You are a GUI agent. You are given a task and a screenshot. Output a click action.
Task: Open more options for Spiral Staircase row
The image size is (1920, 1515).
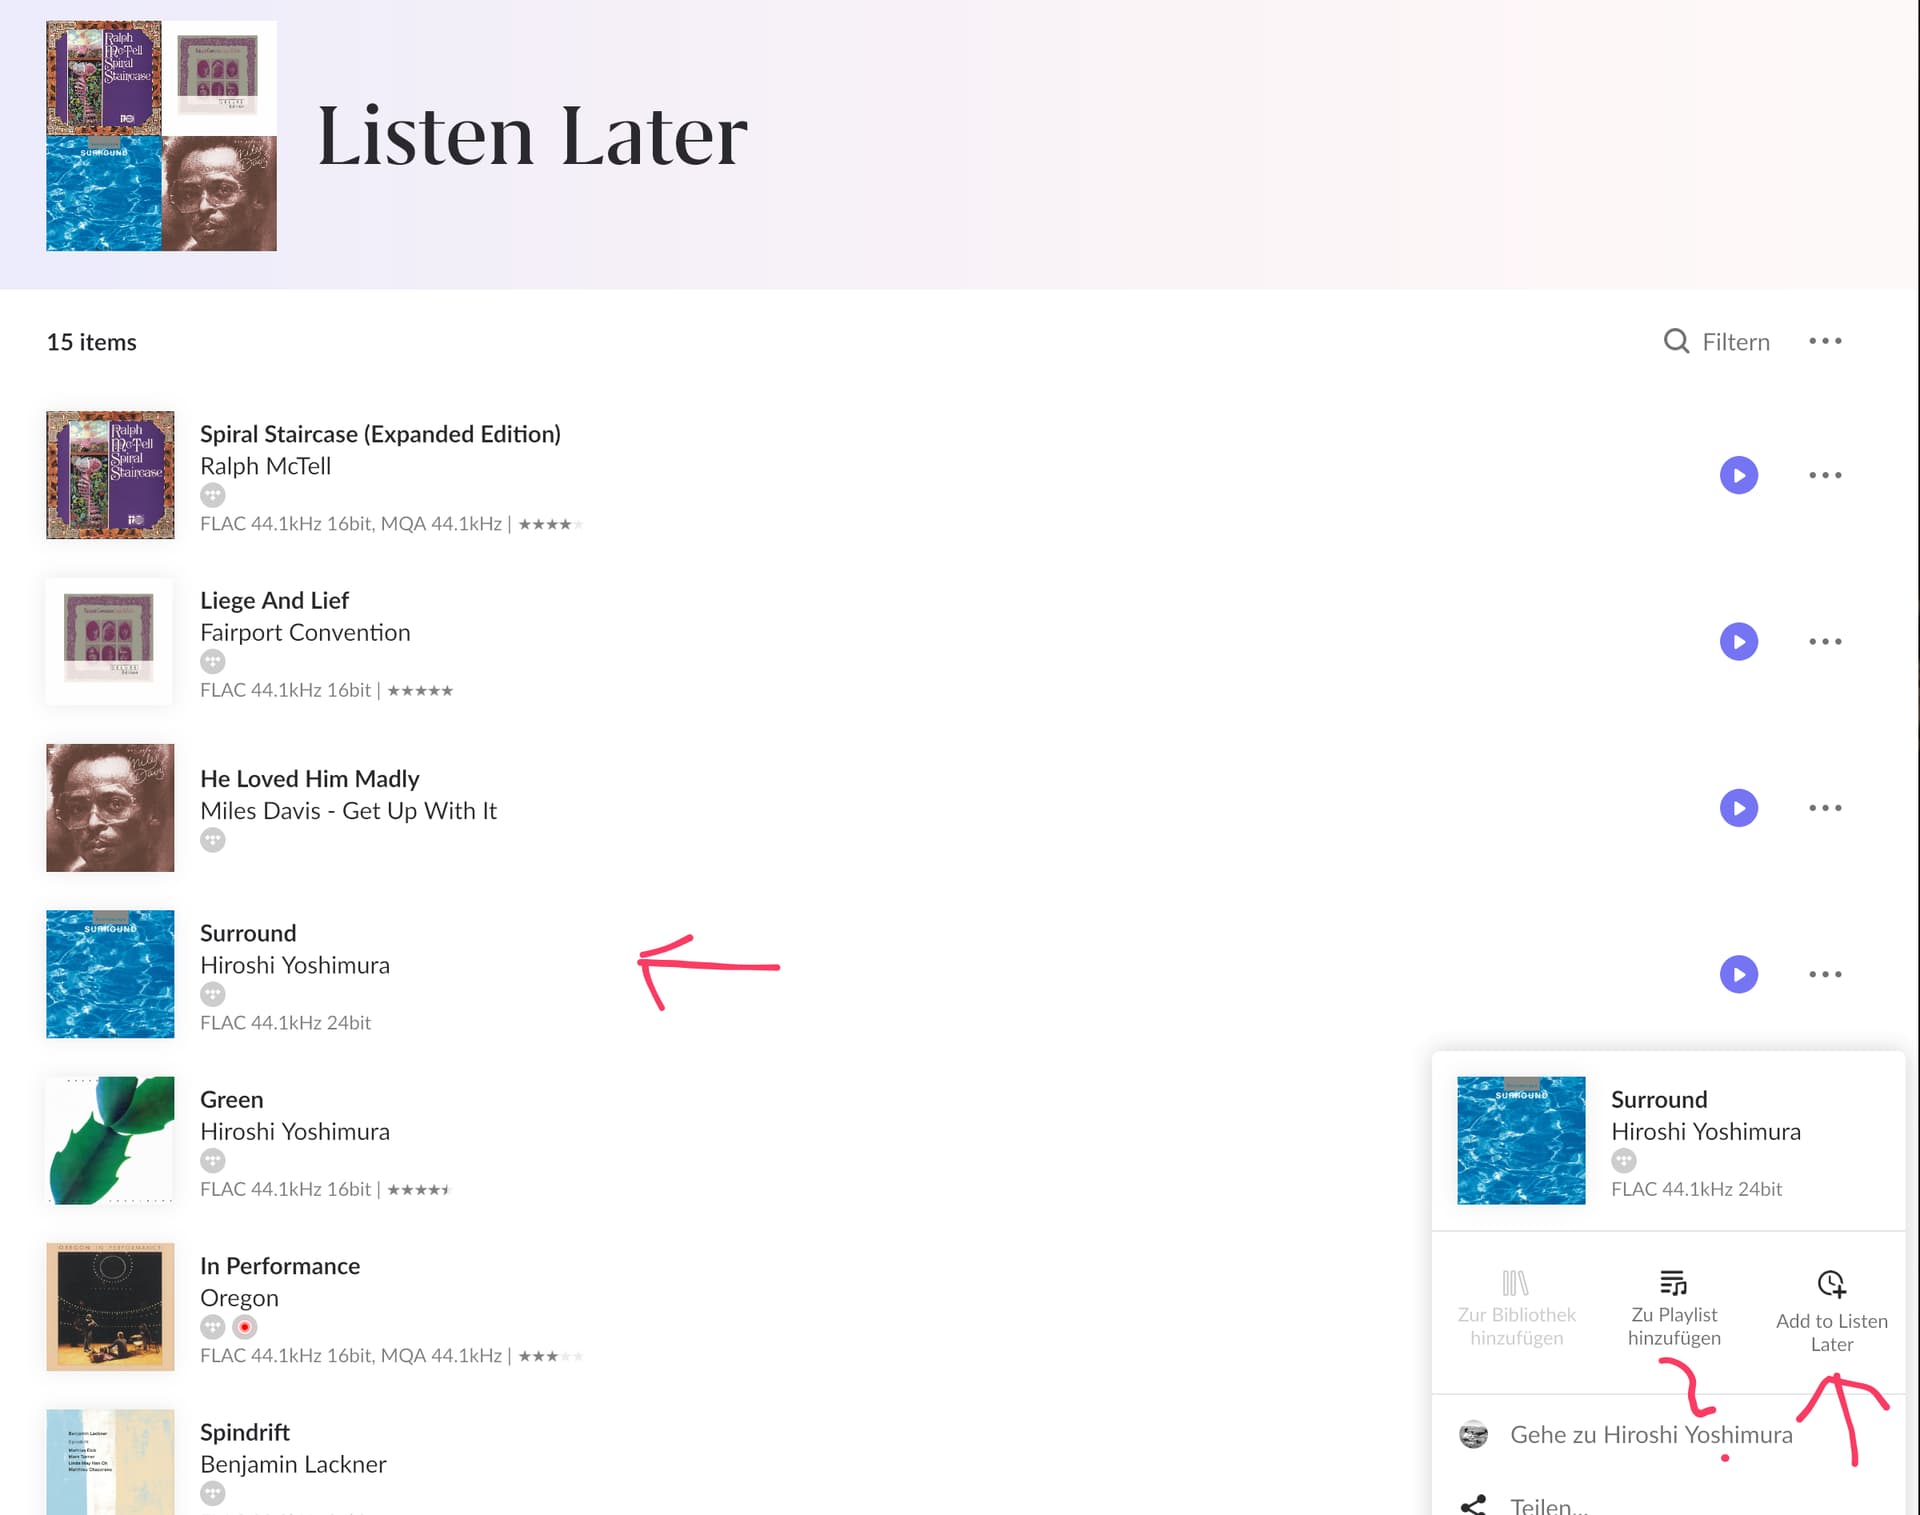click(1825, 475)
